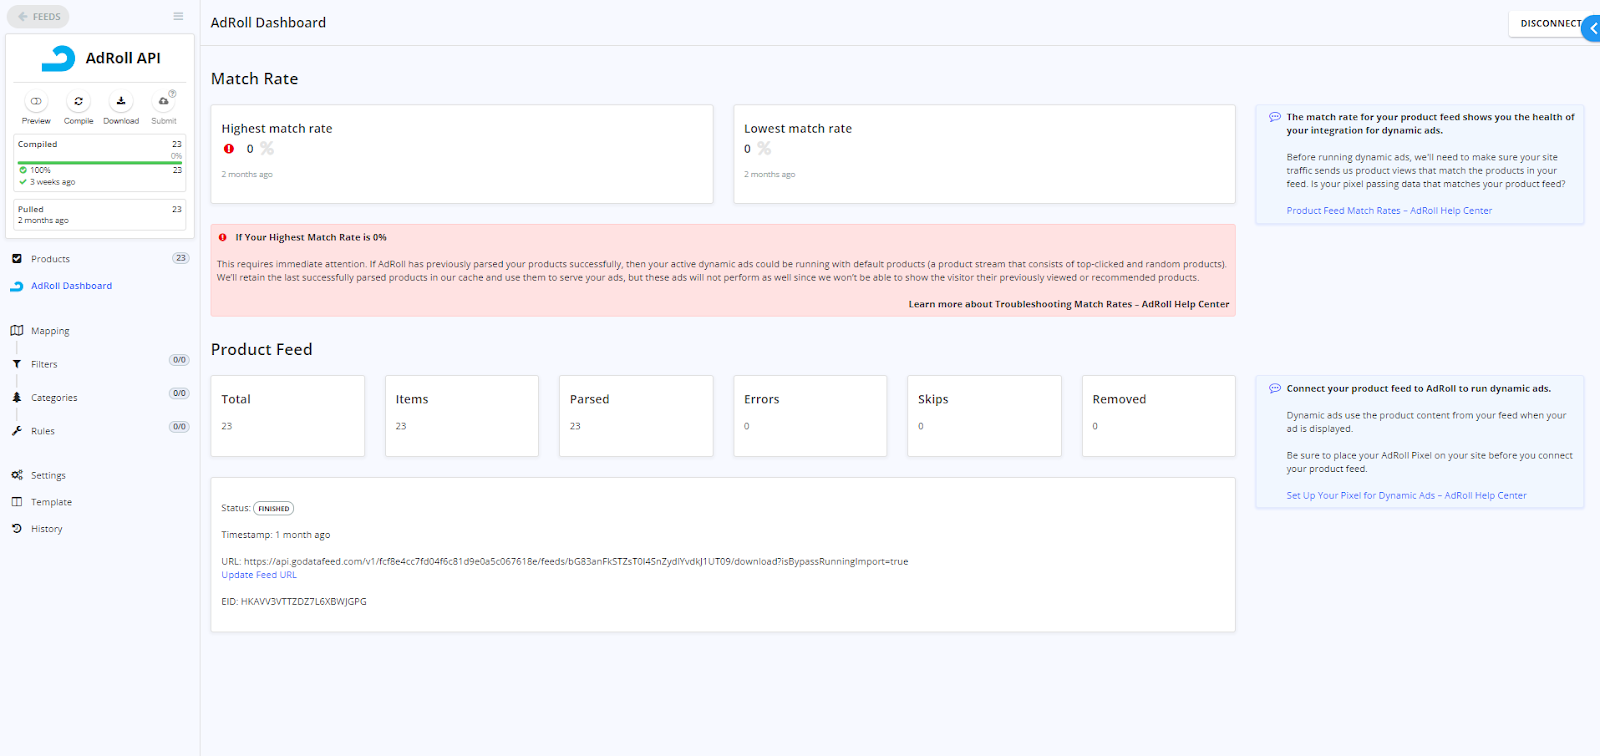Click the FINISHED status badge

tap(273, 508)
